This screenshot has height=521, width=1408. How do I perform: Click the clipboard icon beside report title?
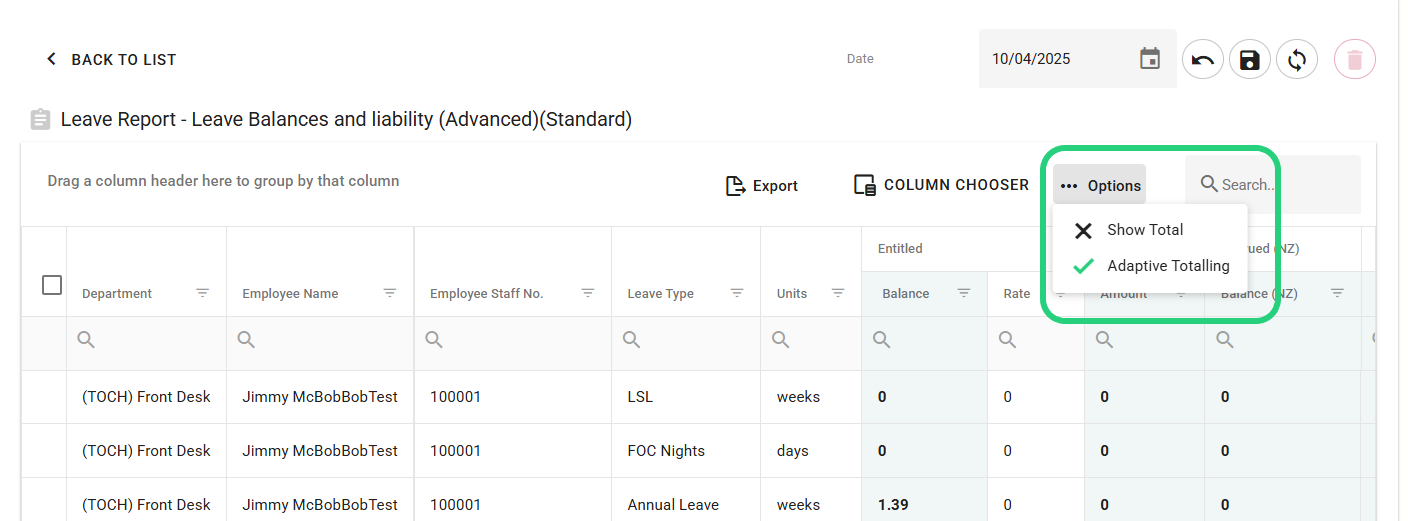coord(40,120)
